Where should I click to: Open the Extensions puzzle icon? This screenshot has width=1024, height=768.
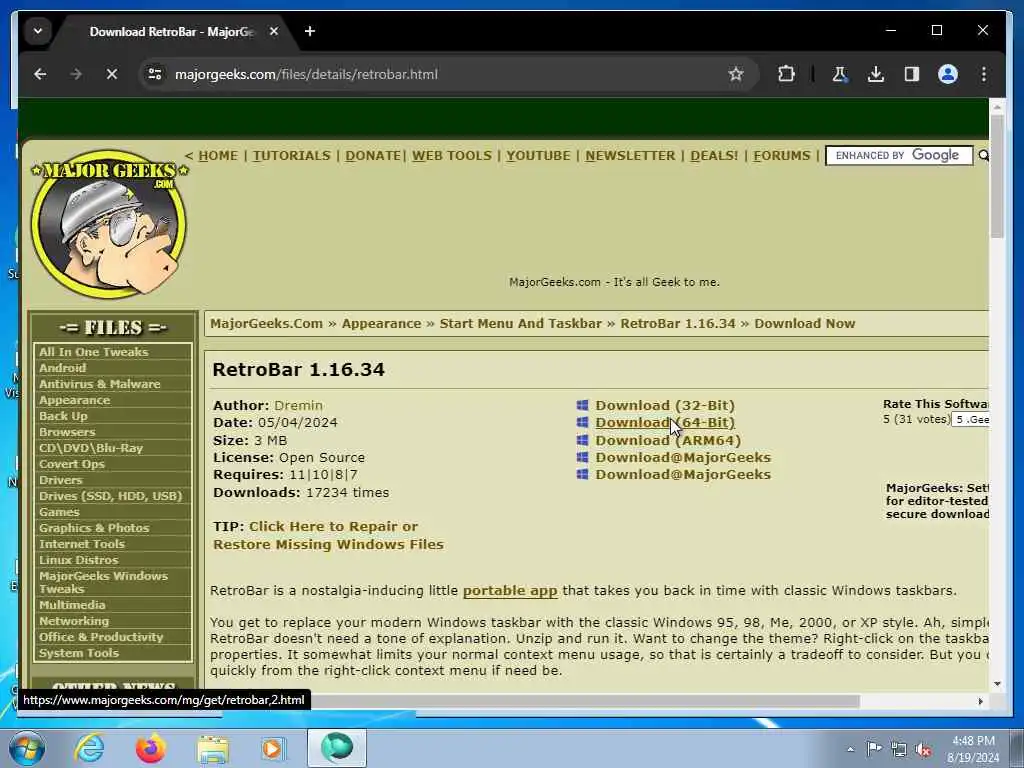click(x=786, y=74)
